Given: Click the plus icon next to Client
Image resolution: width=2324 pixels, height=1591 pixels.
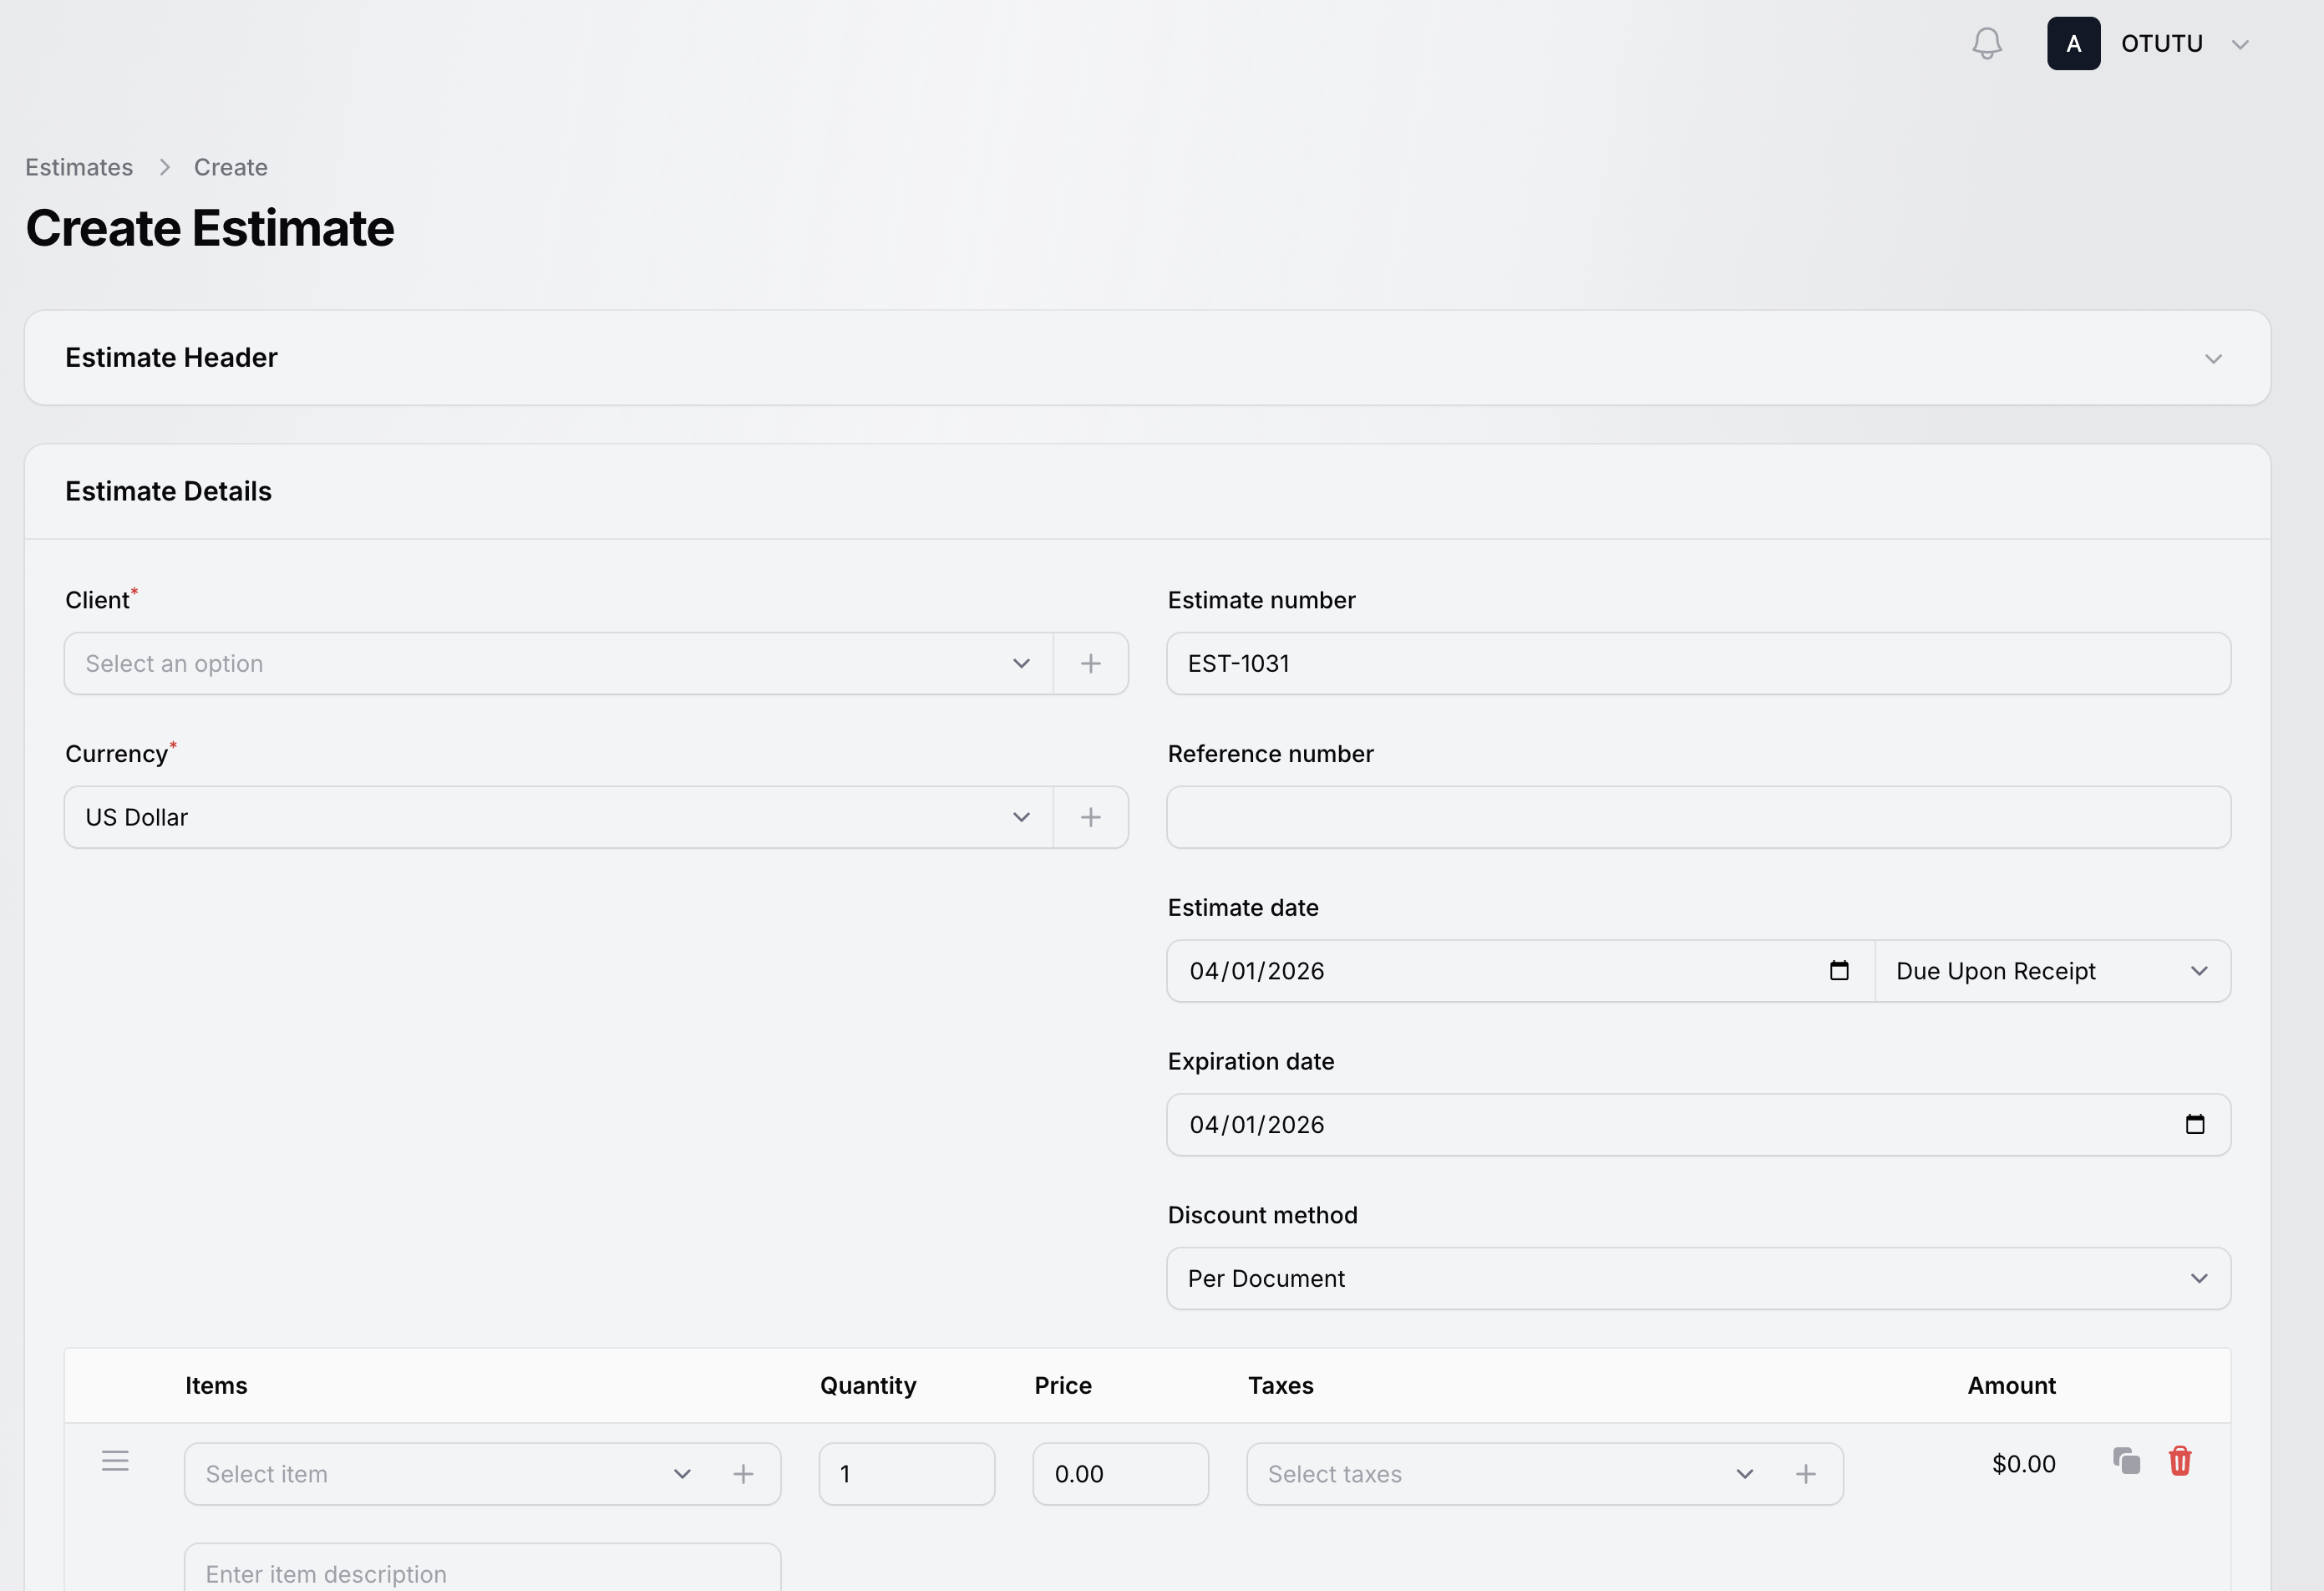Looking at the screenshot, I should (x=1090, y=664).
